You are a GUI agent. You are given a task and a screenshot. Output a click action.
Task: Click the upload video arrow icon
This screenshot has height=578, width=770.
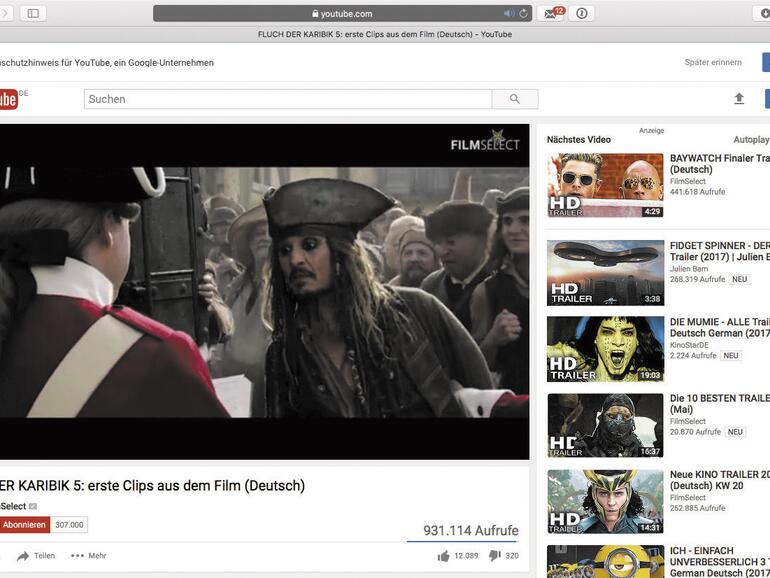click(739, 99)
